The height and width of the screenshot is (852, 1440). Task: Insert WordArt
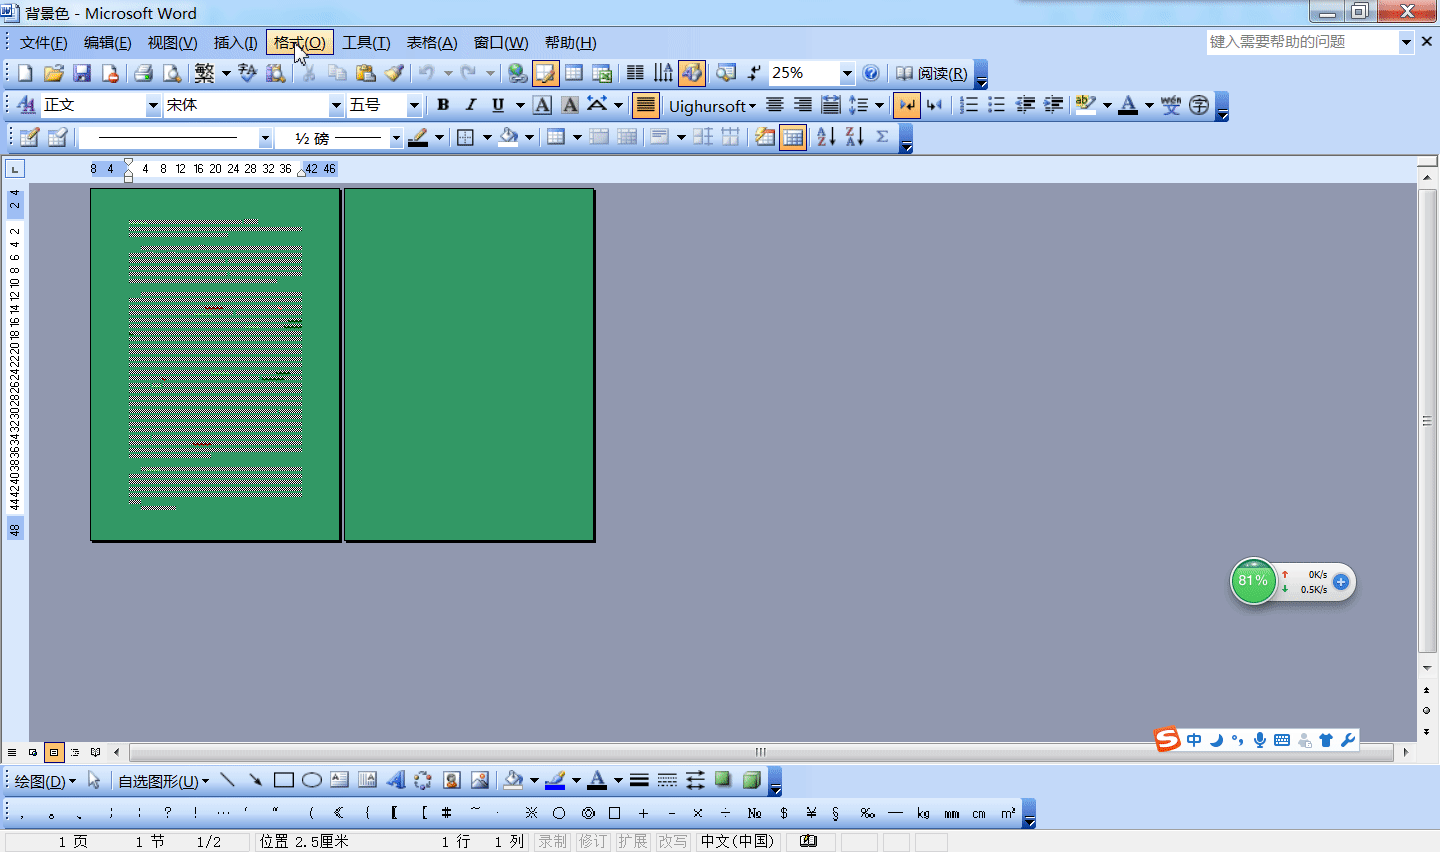[395, 780]
